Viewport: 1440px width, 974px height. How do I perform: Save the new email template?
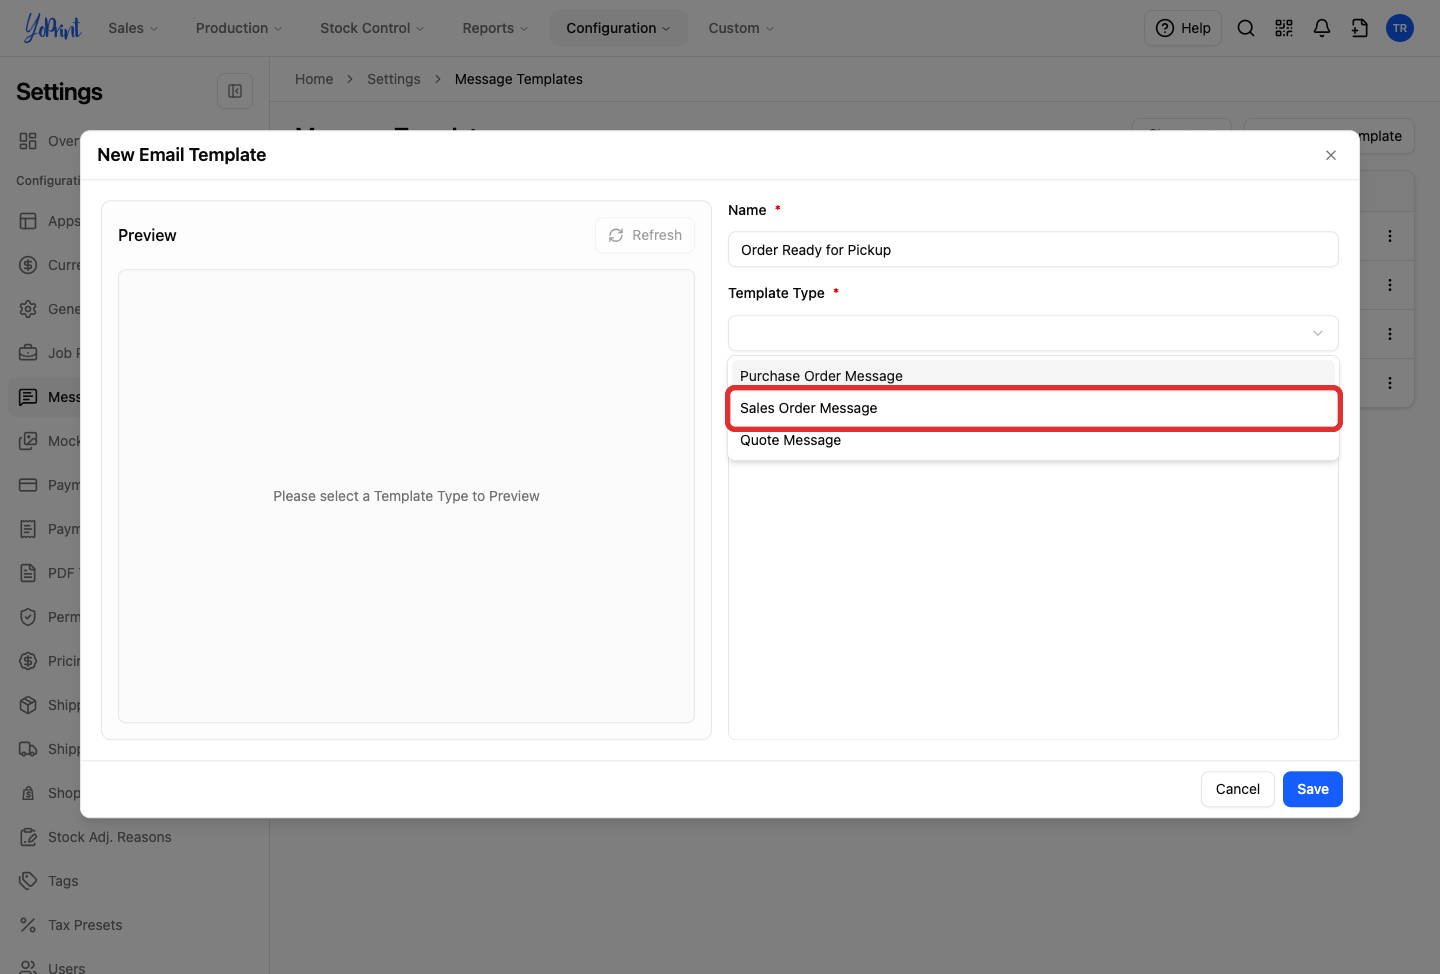tap(1313, 789)
